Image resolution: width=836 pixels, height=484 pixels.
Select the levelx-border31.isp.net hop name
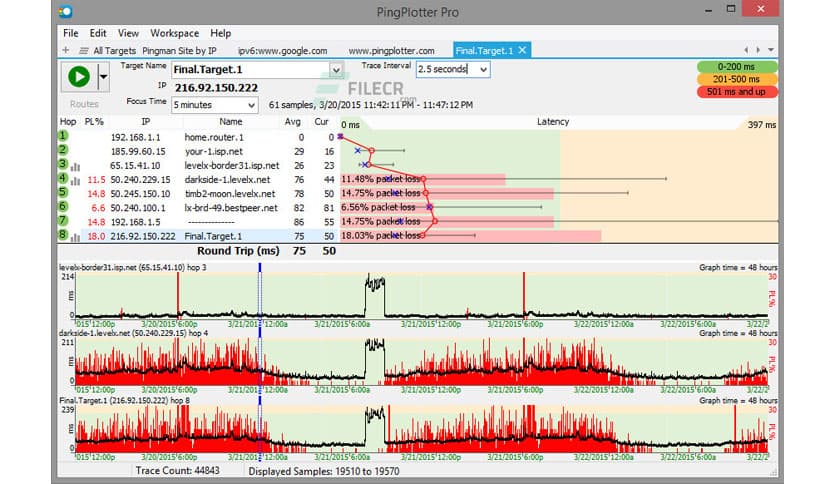(232, 166)
